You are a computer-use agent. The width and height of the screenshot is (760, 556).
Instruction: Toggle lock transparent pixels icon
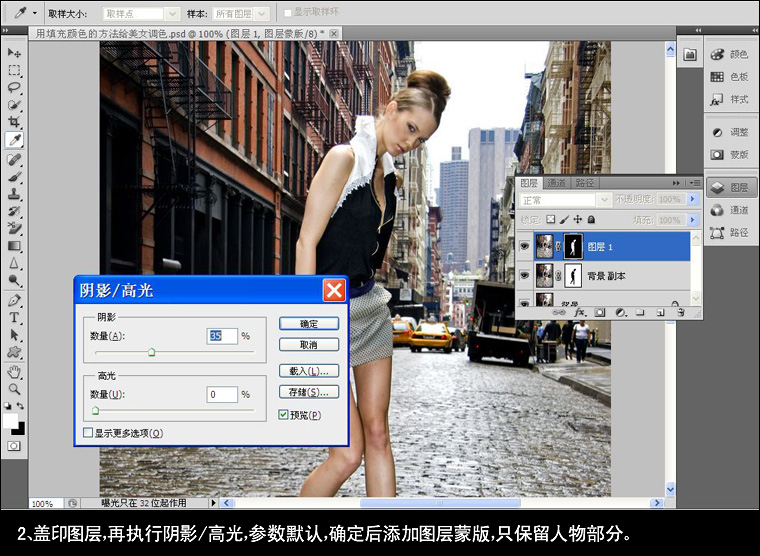(x=550, y=220)
